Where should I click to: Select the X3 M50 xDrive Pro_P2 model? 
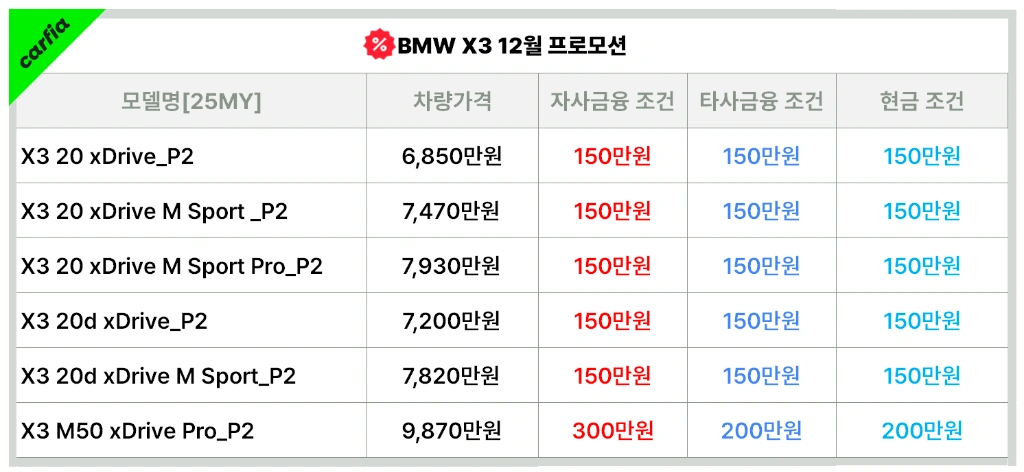[137, 431]
